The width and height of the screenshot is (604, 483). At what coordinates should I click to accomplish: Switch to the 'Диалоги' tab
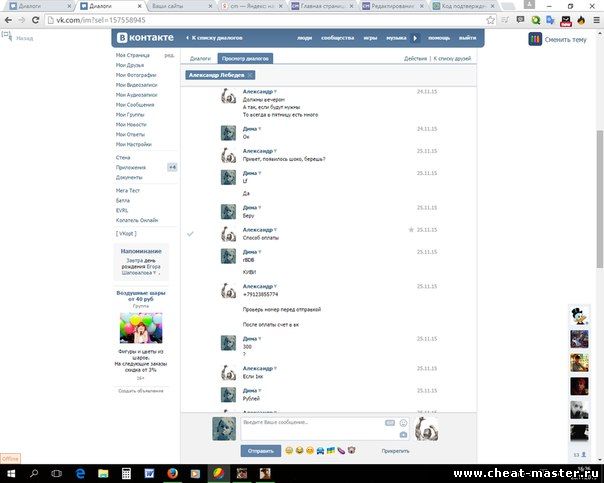(x=200, y=59)
